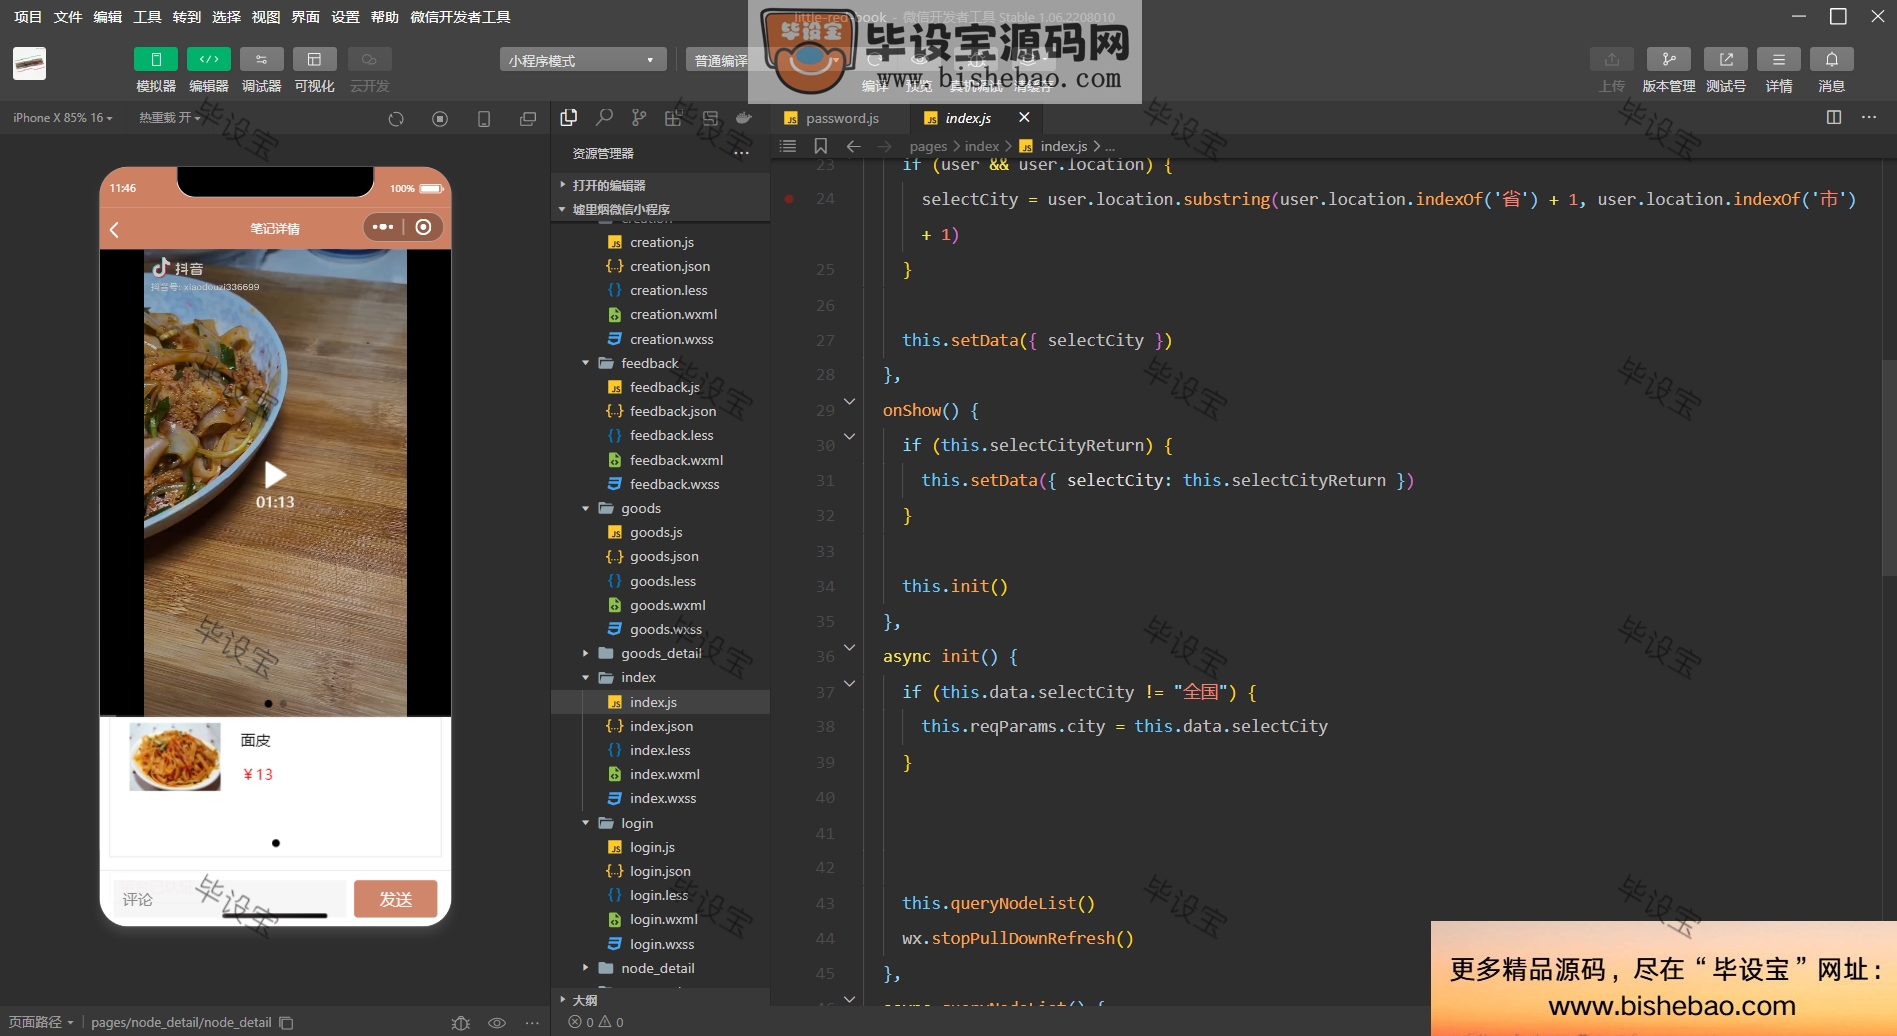1897x1036 pixels.
Task: Toggle the debugger panel button
Action: pyautogui.click(x=262, y=60)
